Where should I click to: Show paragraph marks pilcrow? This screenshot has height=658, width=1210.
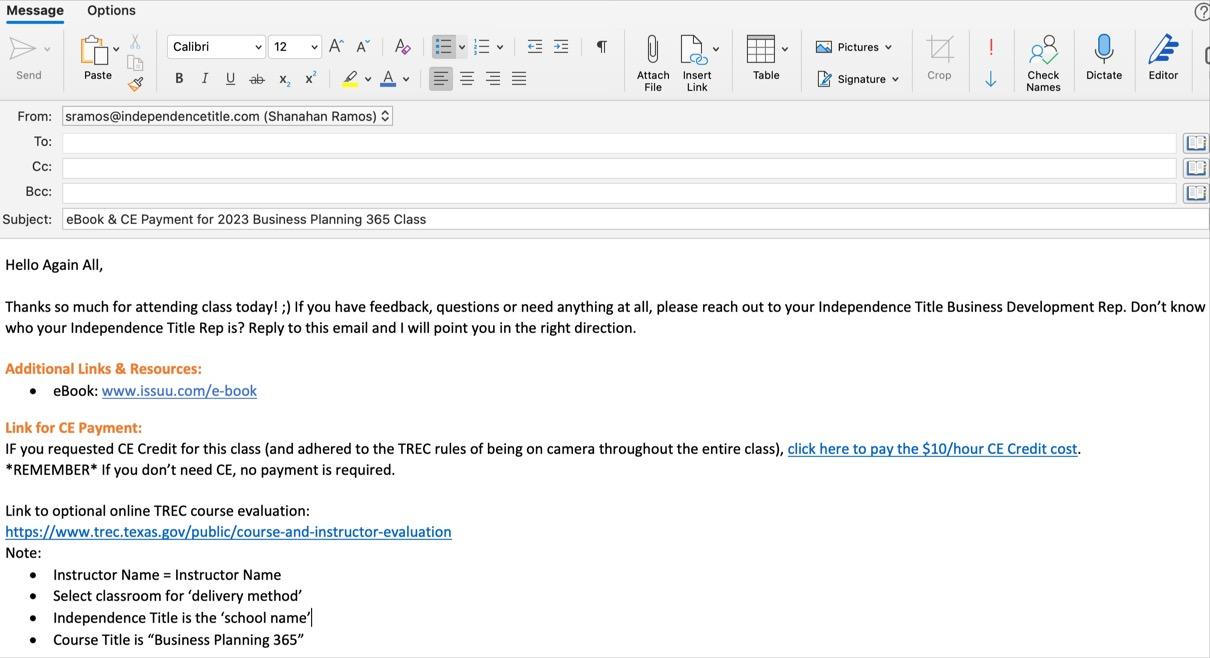[601, 47]
